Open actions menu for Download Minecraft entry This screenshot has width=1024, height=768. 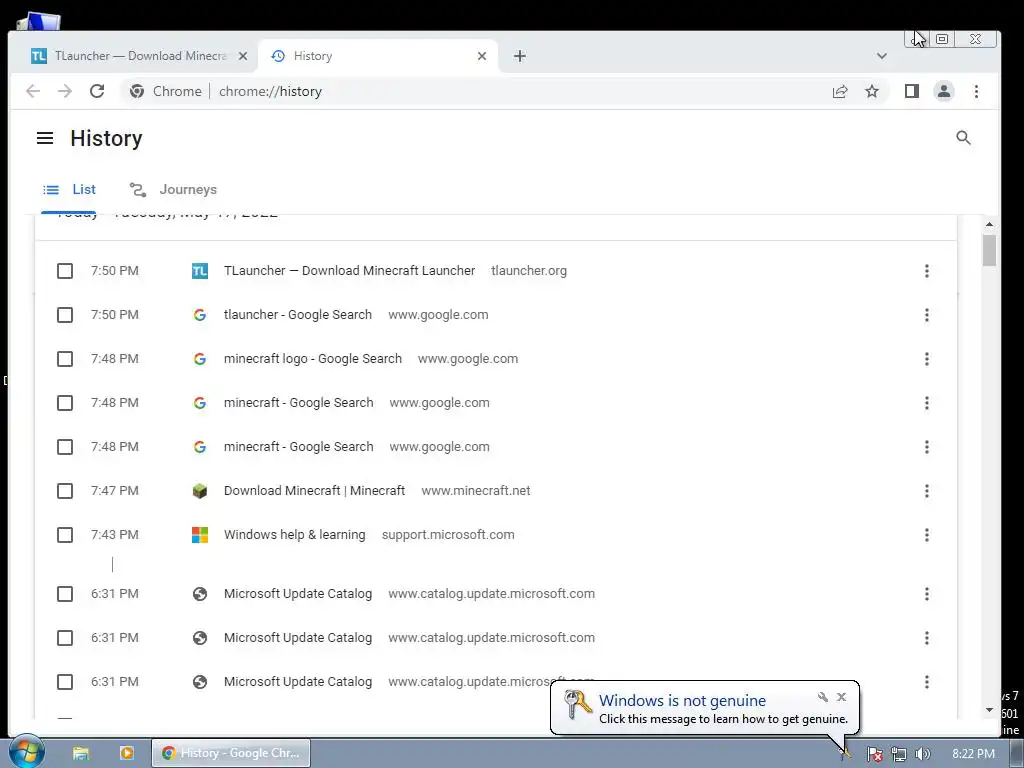coord(927,491)
